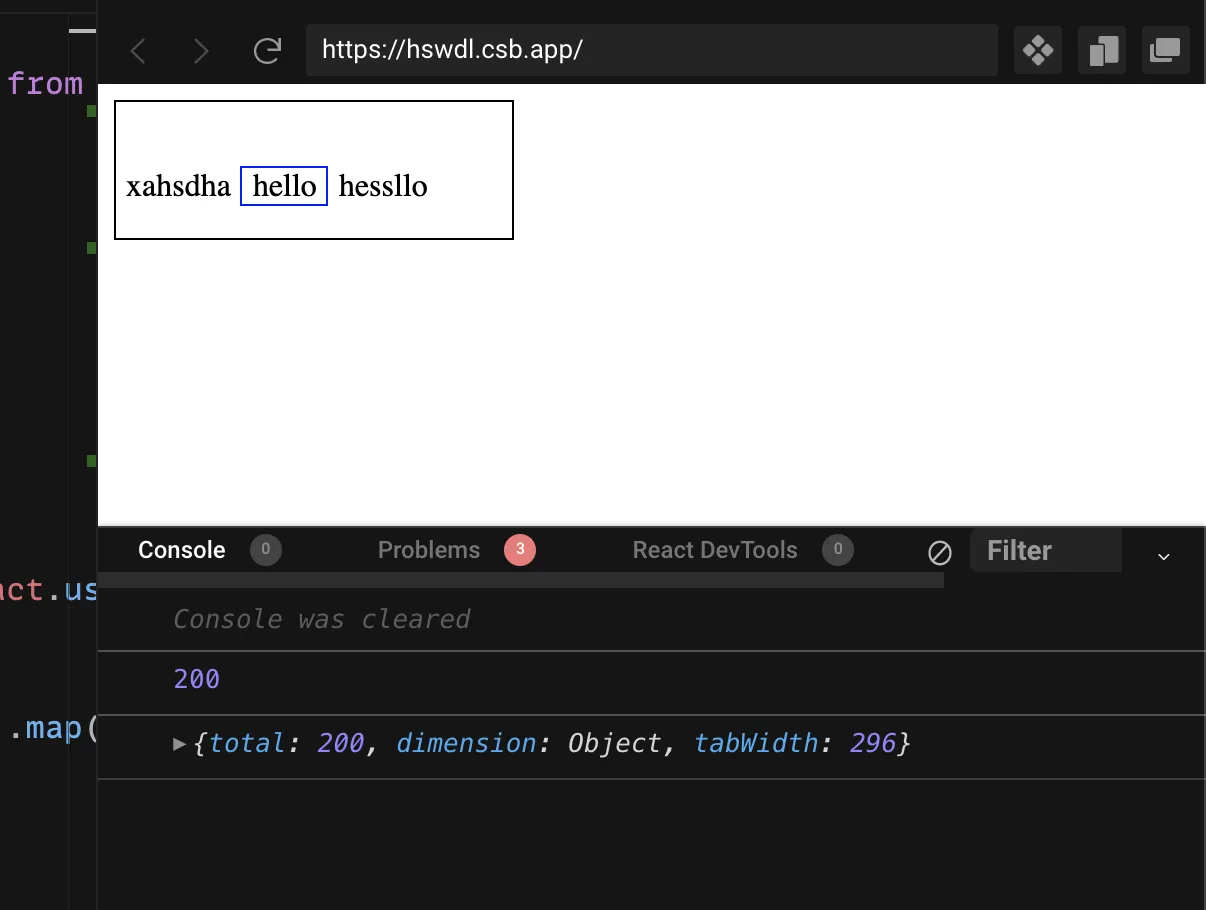Reload the preview page
1206x910 pixels.
click(267, 51)
